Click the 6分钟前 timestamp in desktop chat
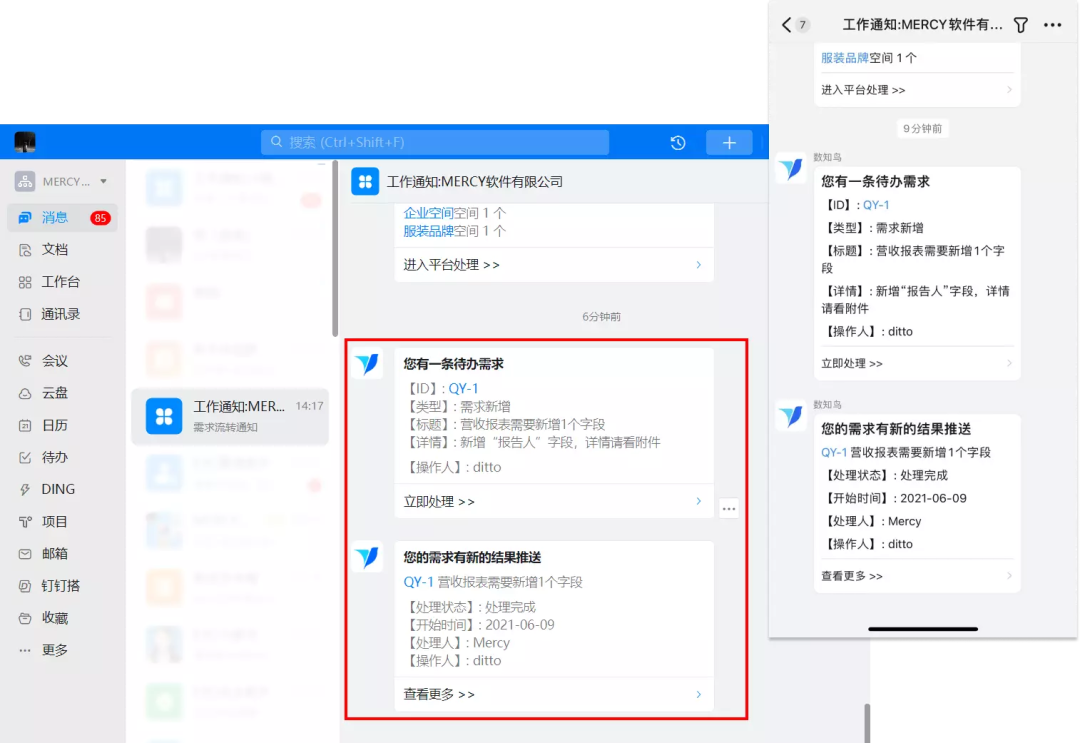 [x=601, y=317]
